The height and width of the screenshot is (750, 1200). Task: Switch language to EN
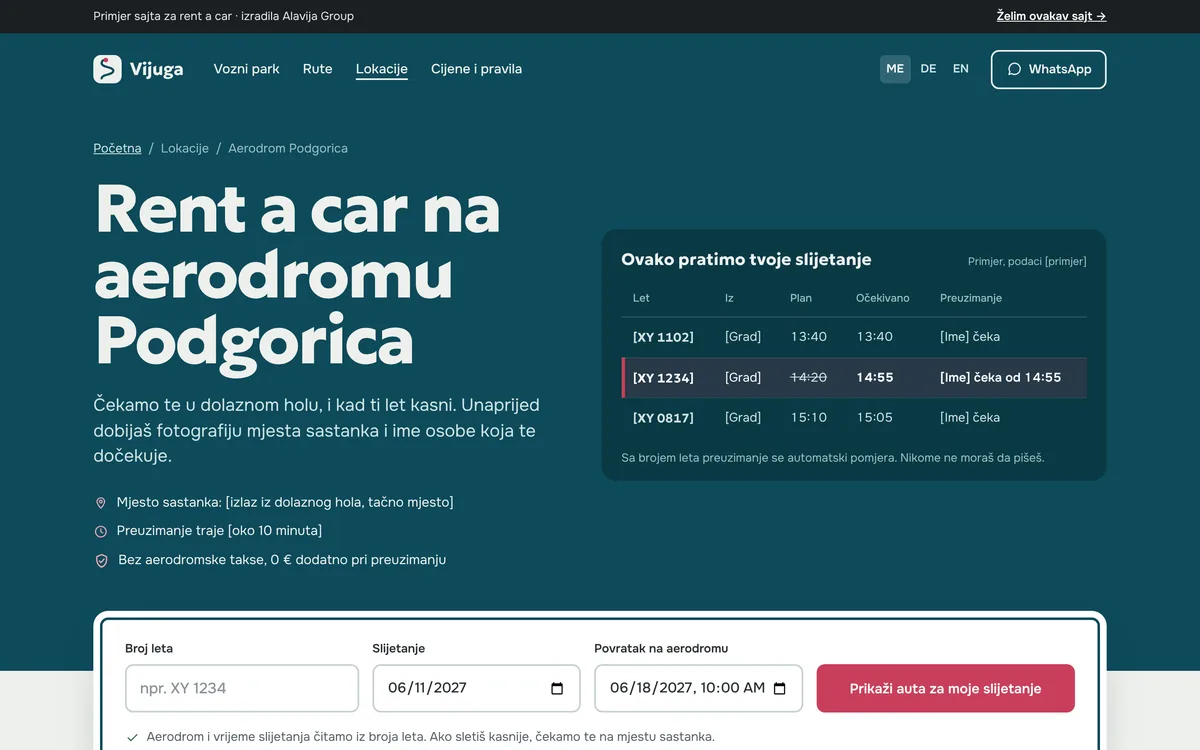[961, 69]
